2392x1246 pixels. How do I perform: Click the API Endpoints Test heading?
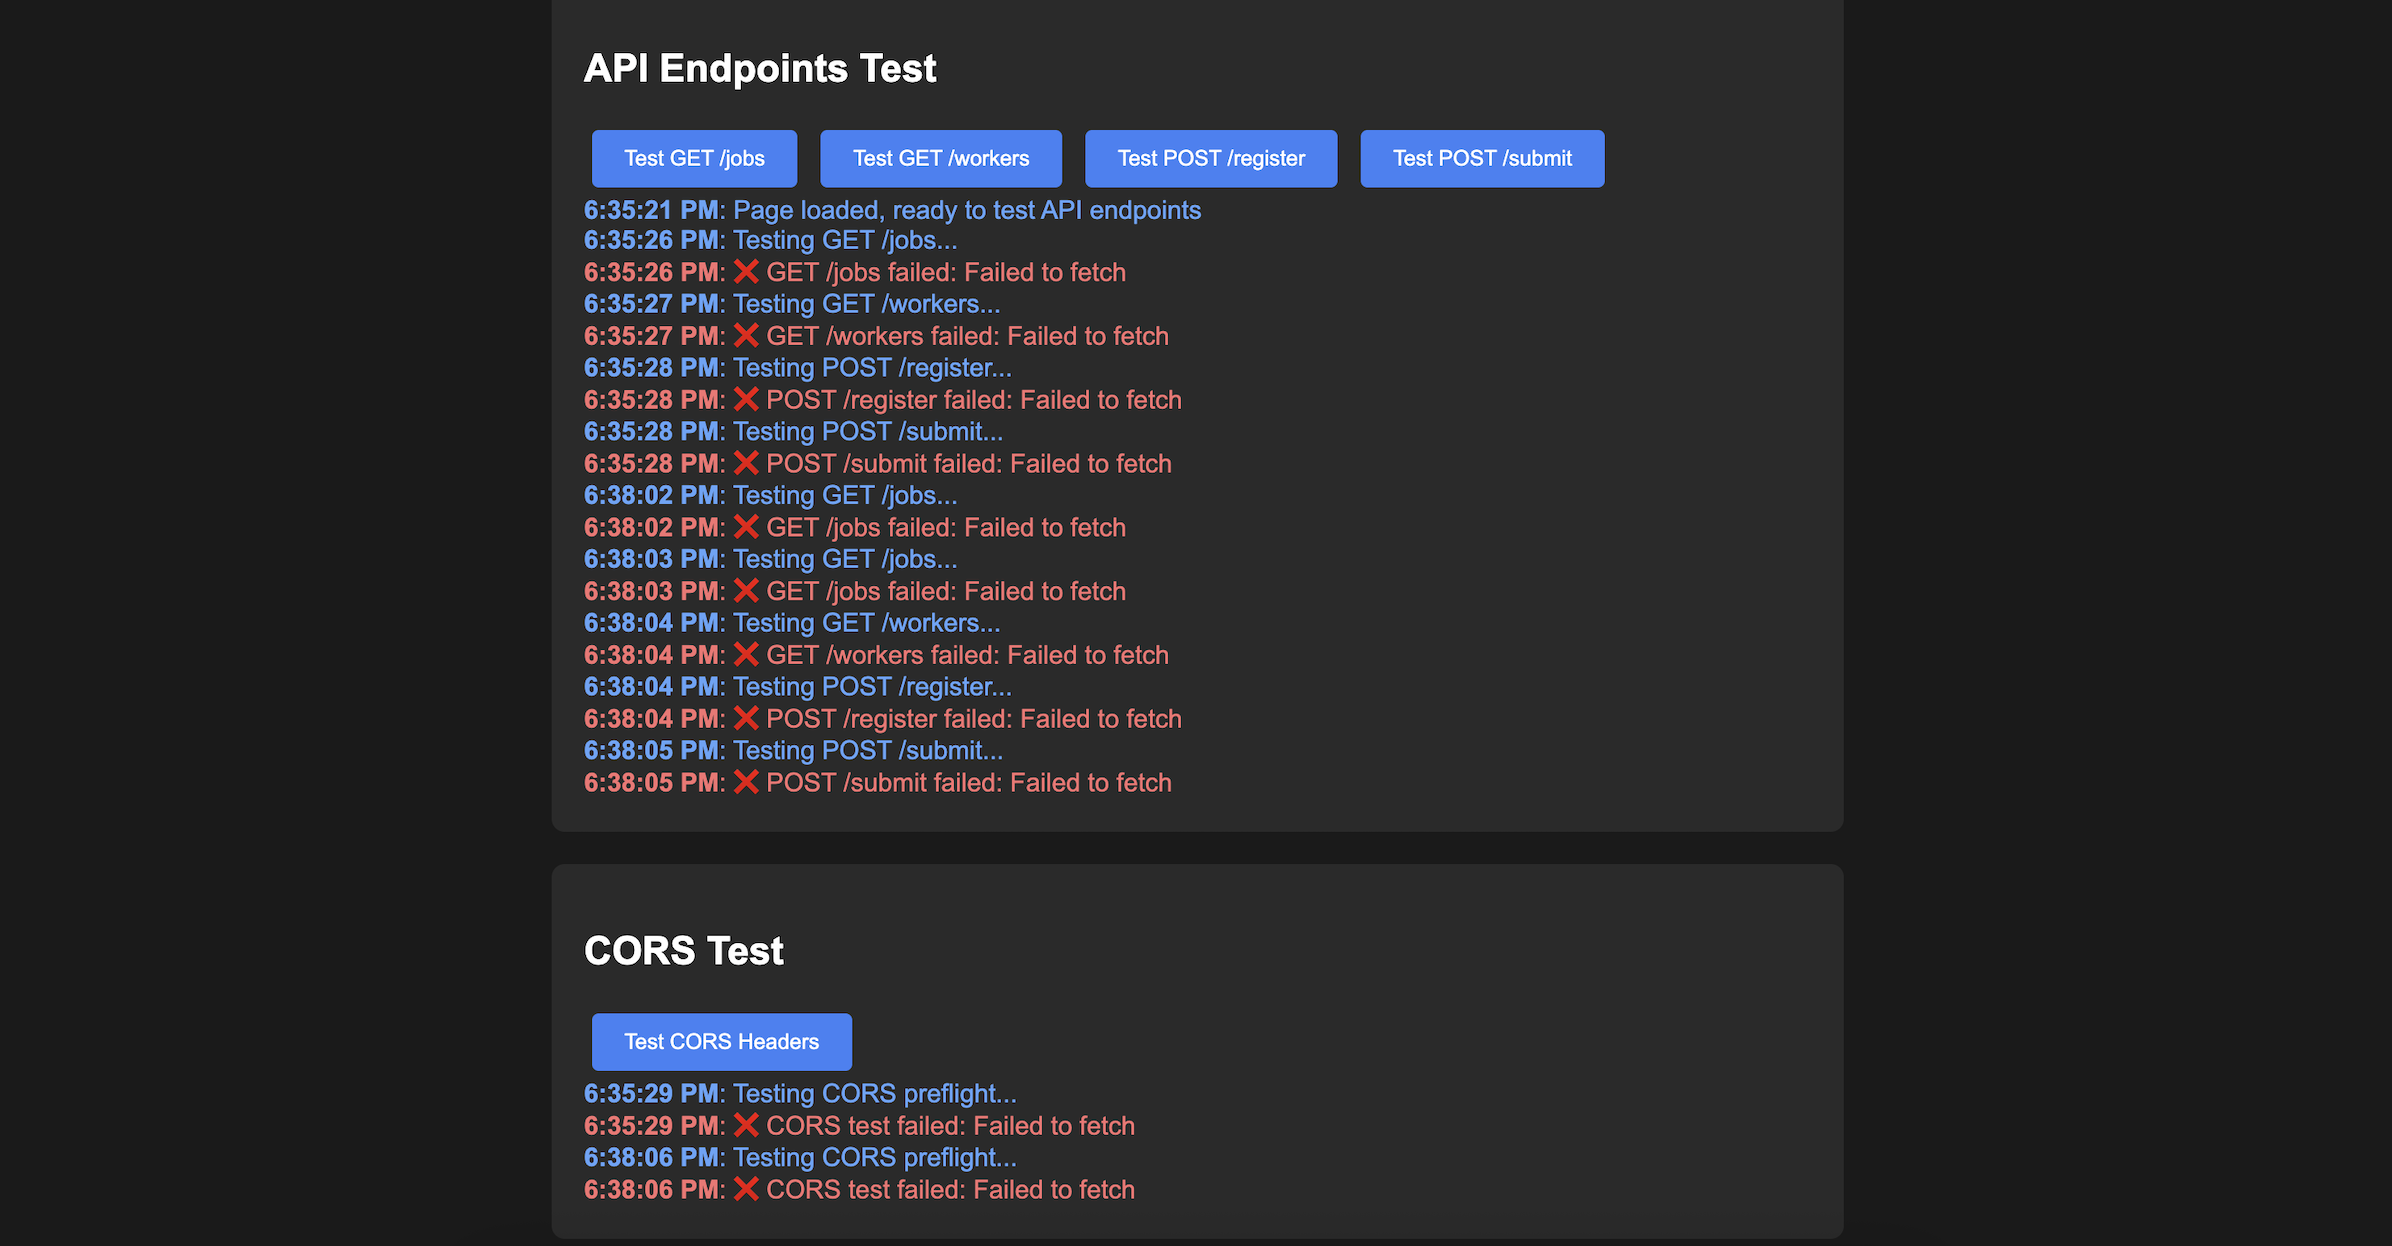[759, 69]
